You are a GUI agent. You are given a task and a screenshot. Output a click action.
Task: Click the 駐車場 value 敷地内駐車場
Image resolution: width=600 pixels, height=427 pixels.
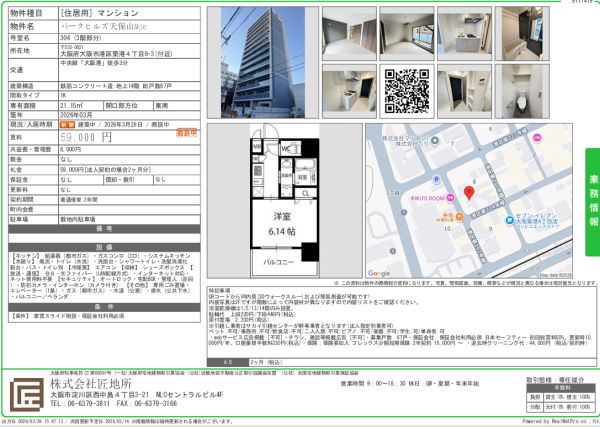click(78, 219)
